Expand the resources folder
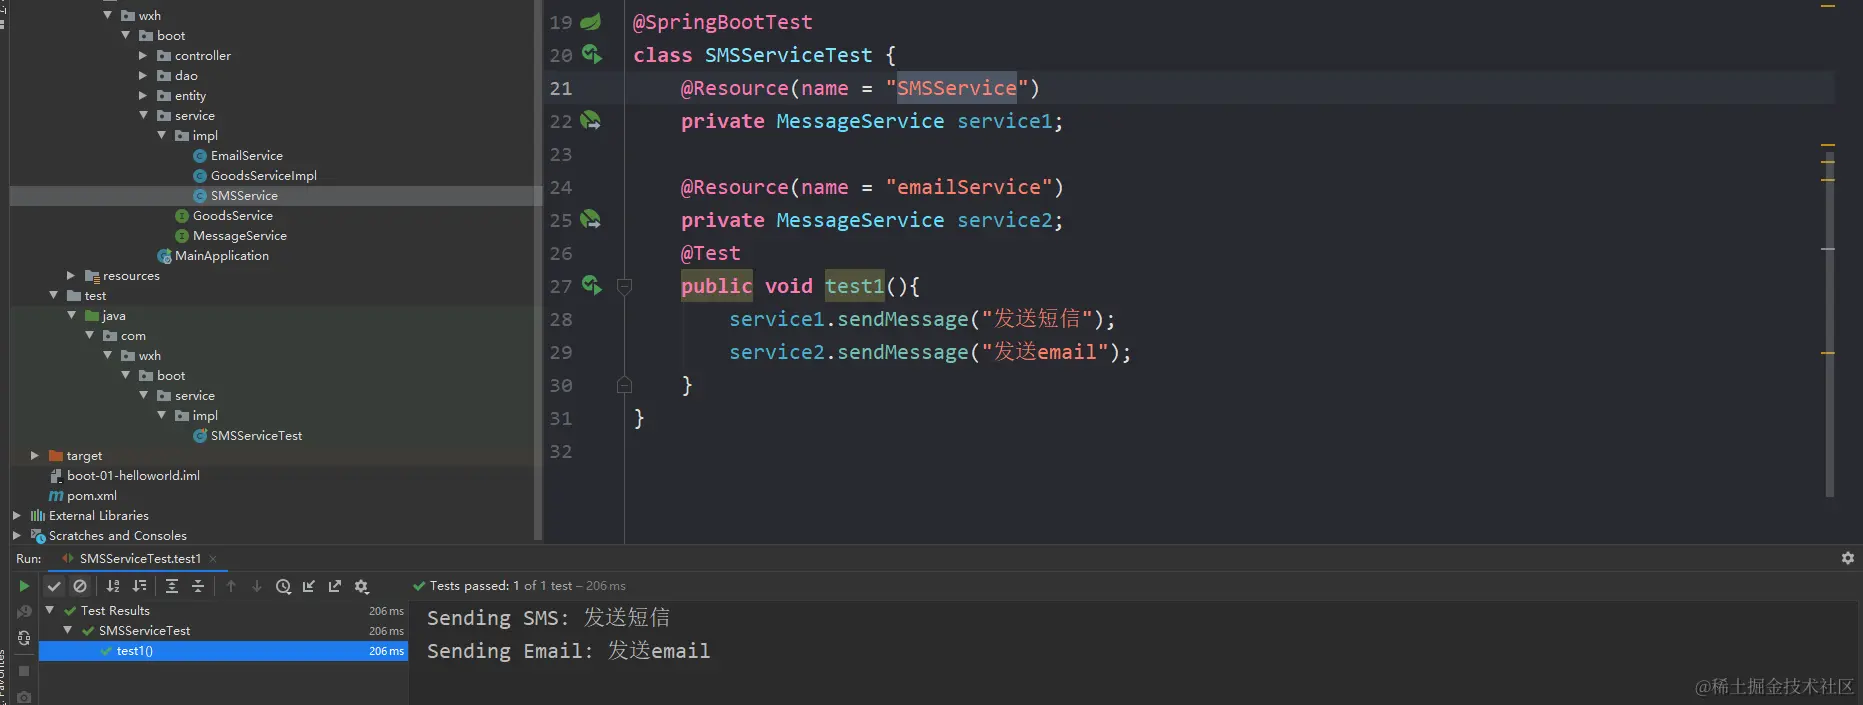Screen dimensions: 1863x705 click(71, 275)
